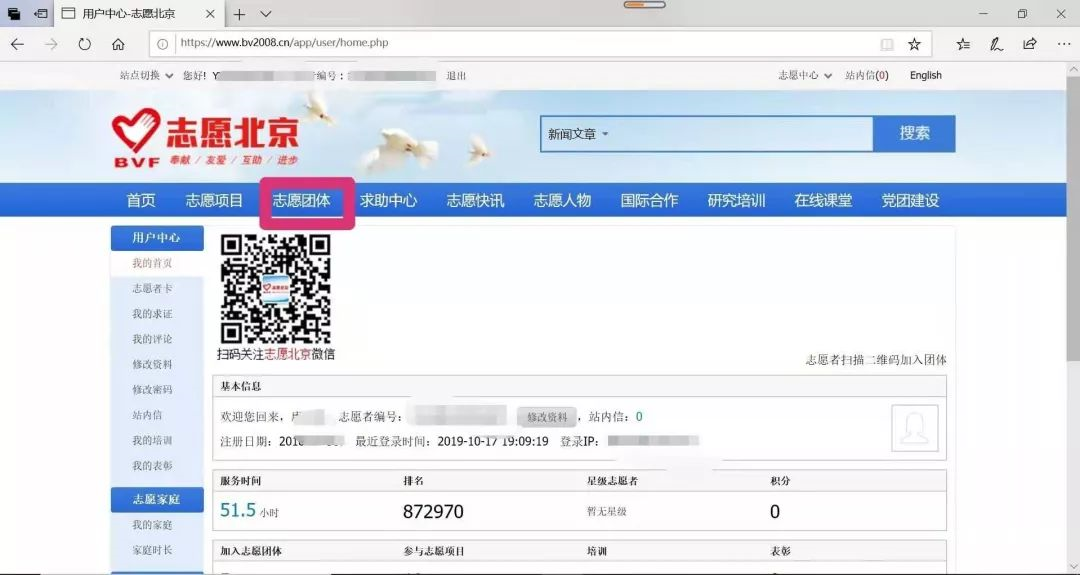
Task: Click the share page icon
Action: click(x=1030, y=44)
